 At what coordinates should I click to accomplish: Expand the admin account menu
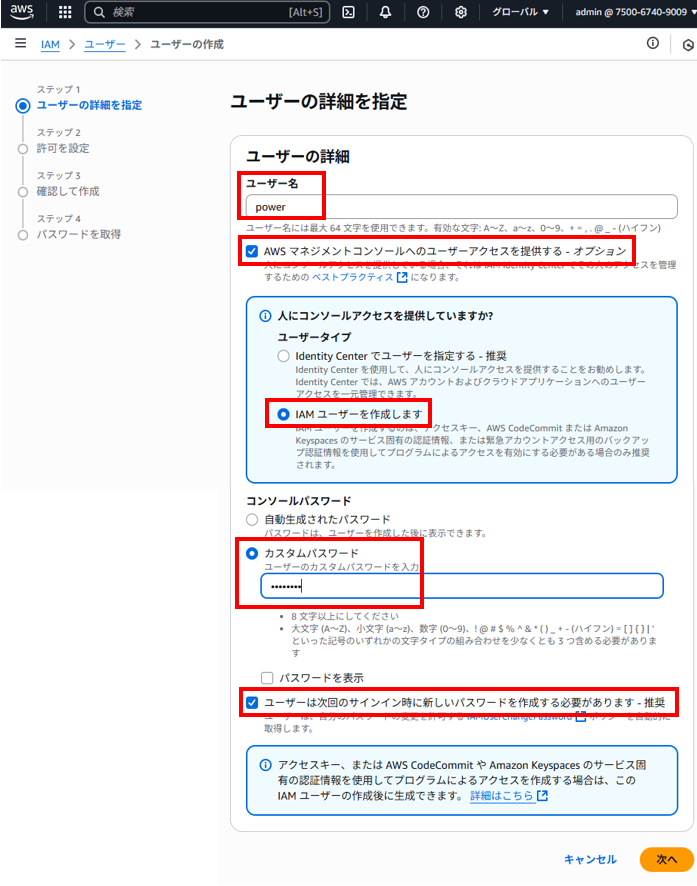coord(635,12)
